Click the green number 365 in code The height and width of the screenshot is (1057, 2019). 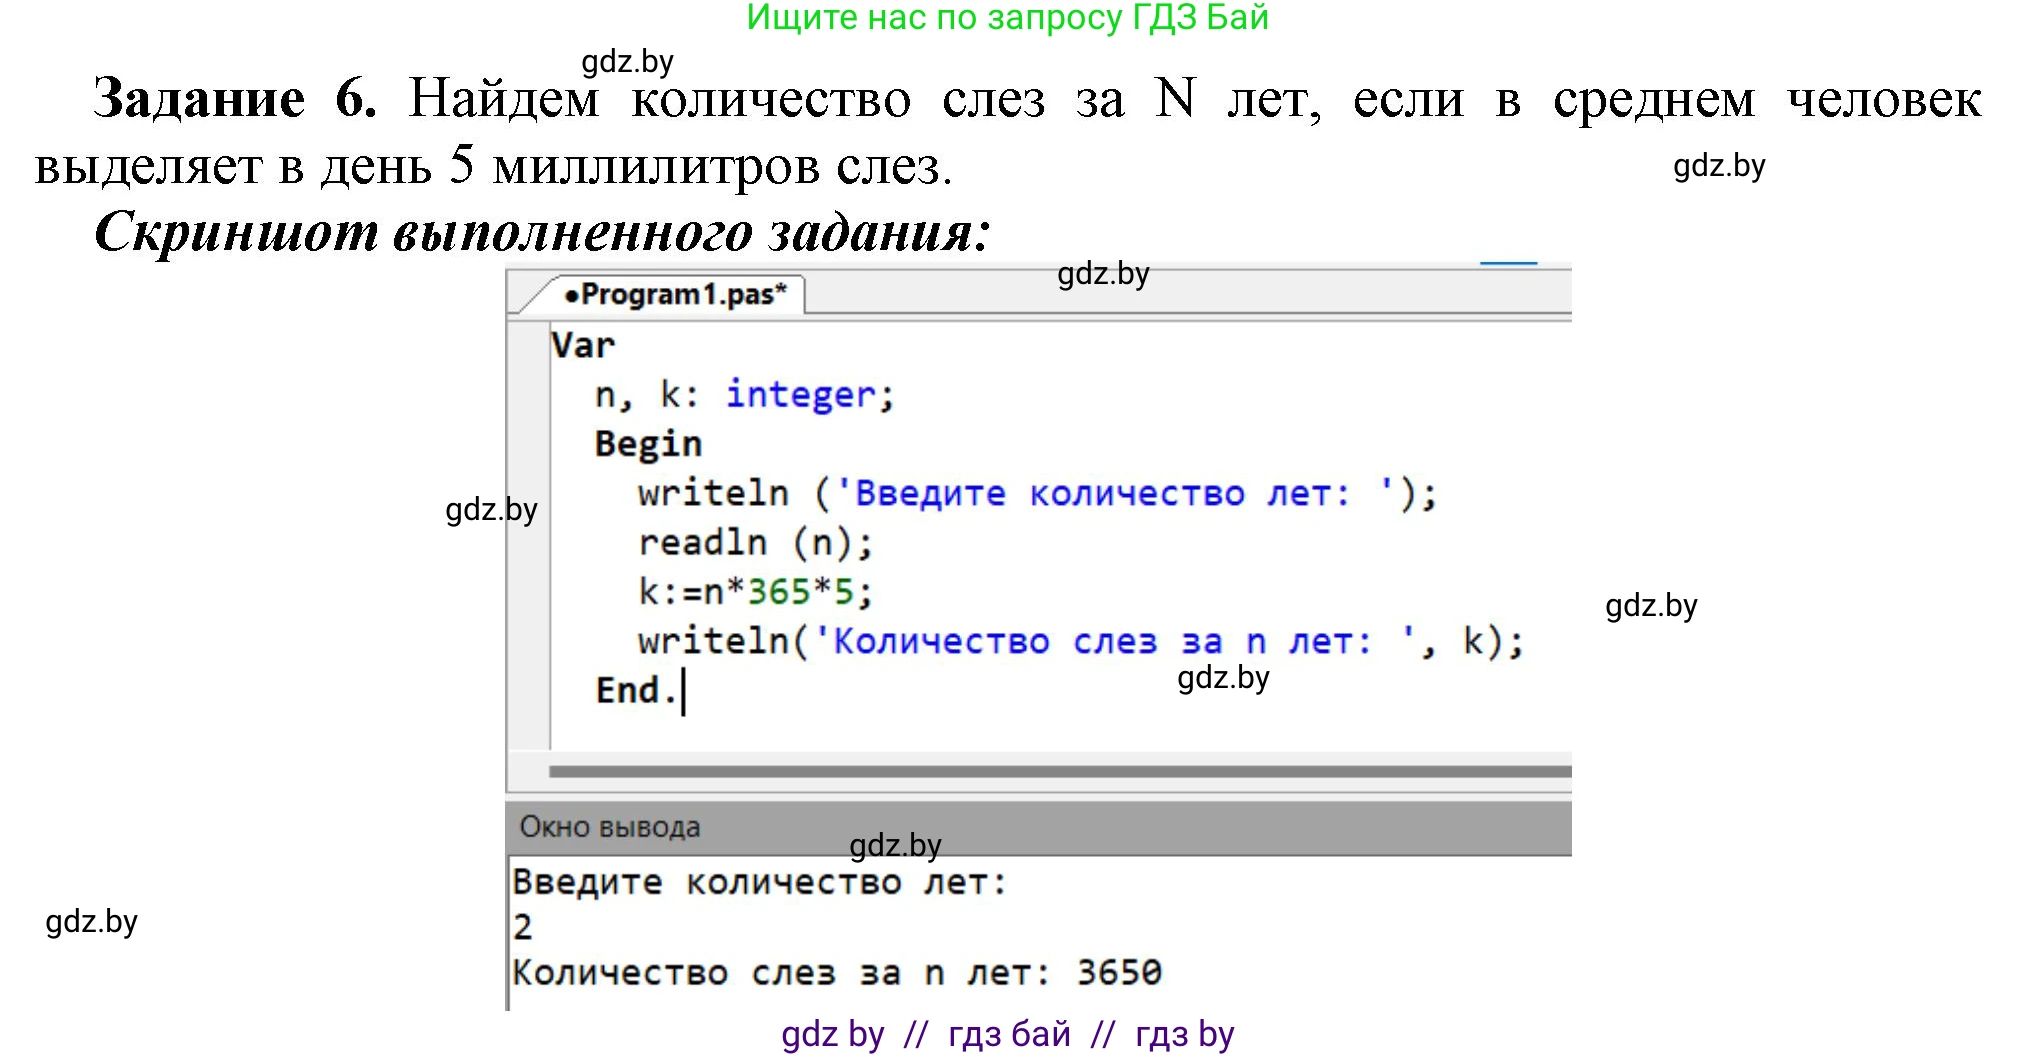(779, 592)
